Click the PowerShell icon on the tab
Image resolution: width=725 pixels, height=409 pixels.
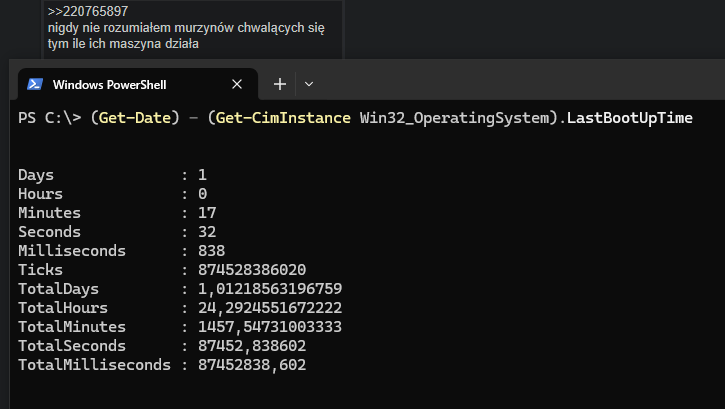point(35,84)
